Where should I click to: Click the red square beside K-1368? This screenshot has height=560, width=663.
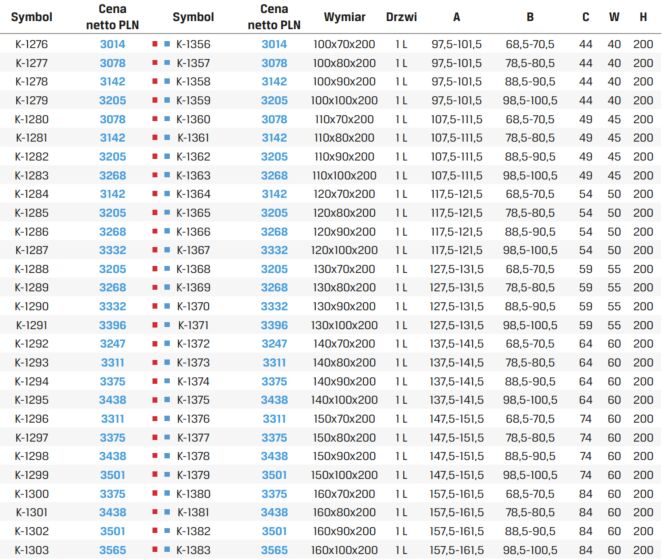point(155,269)
